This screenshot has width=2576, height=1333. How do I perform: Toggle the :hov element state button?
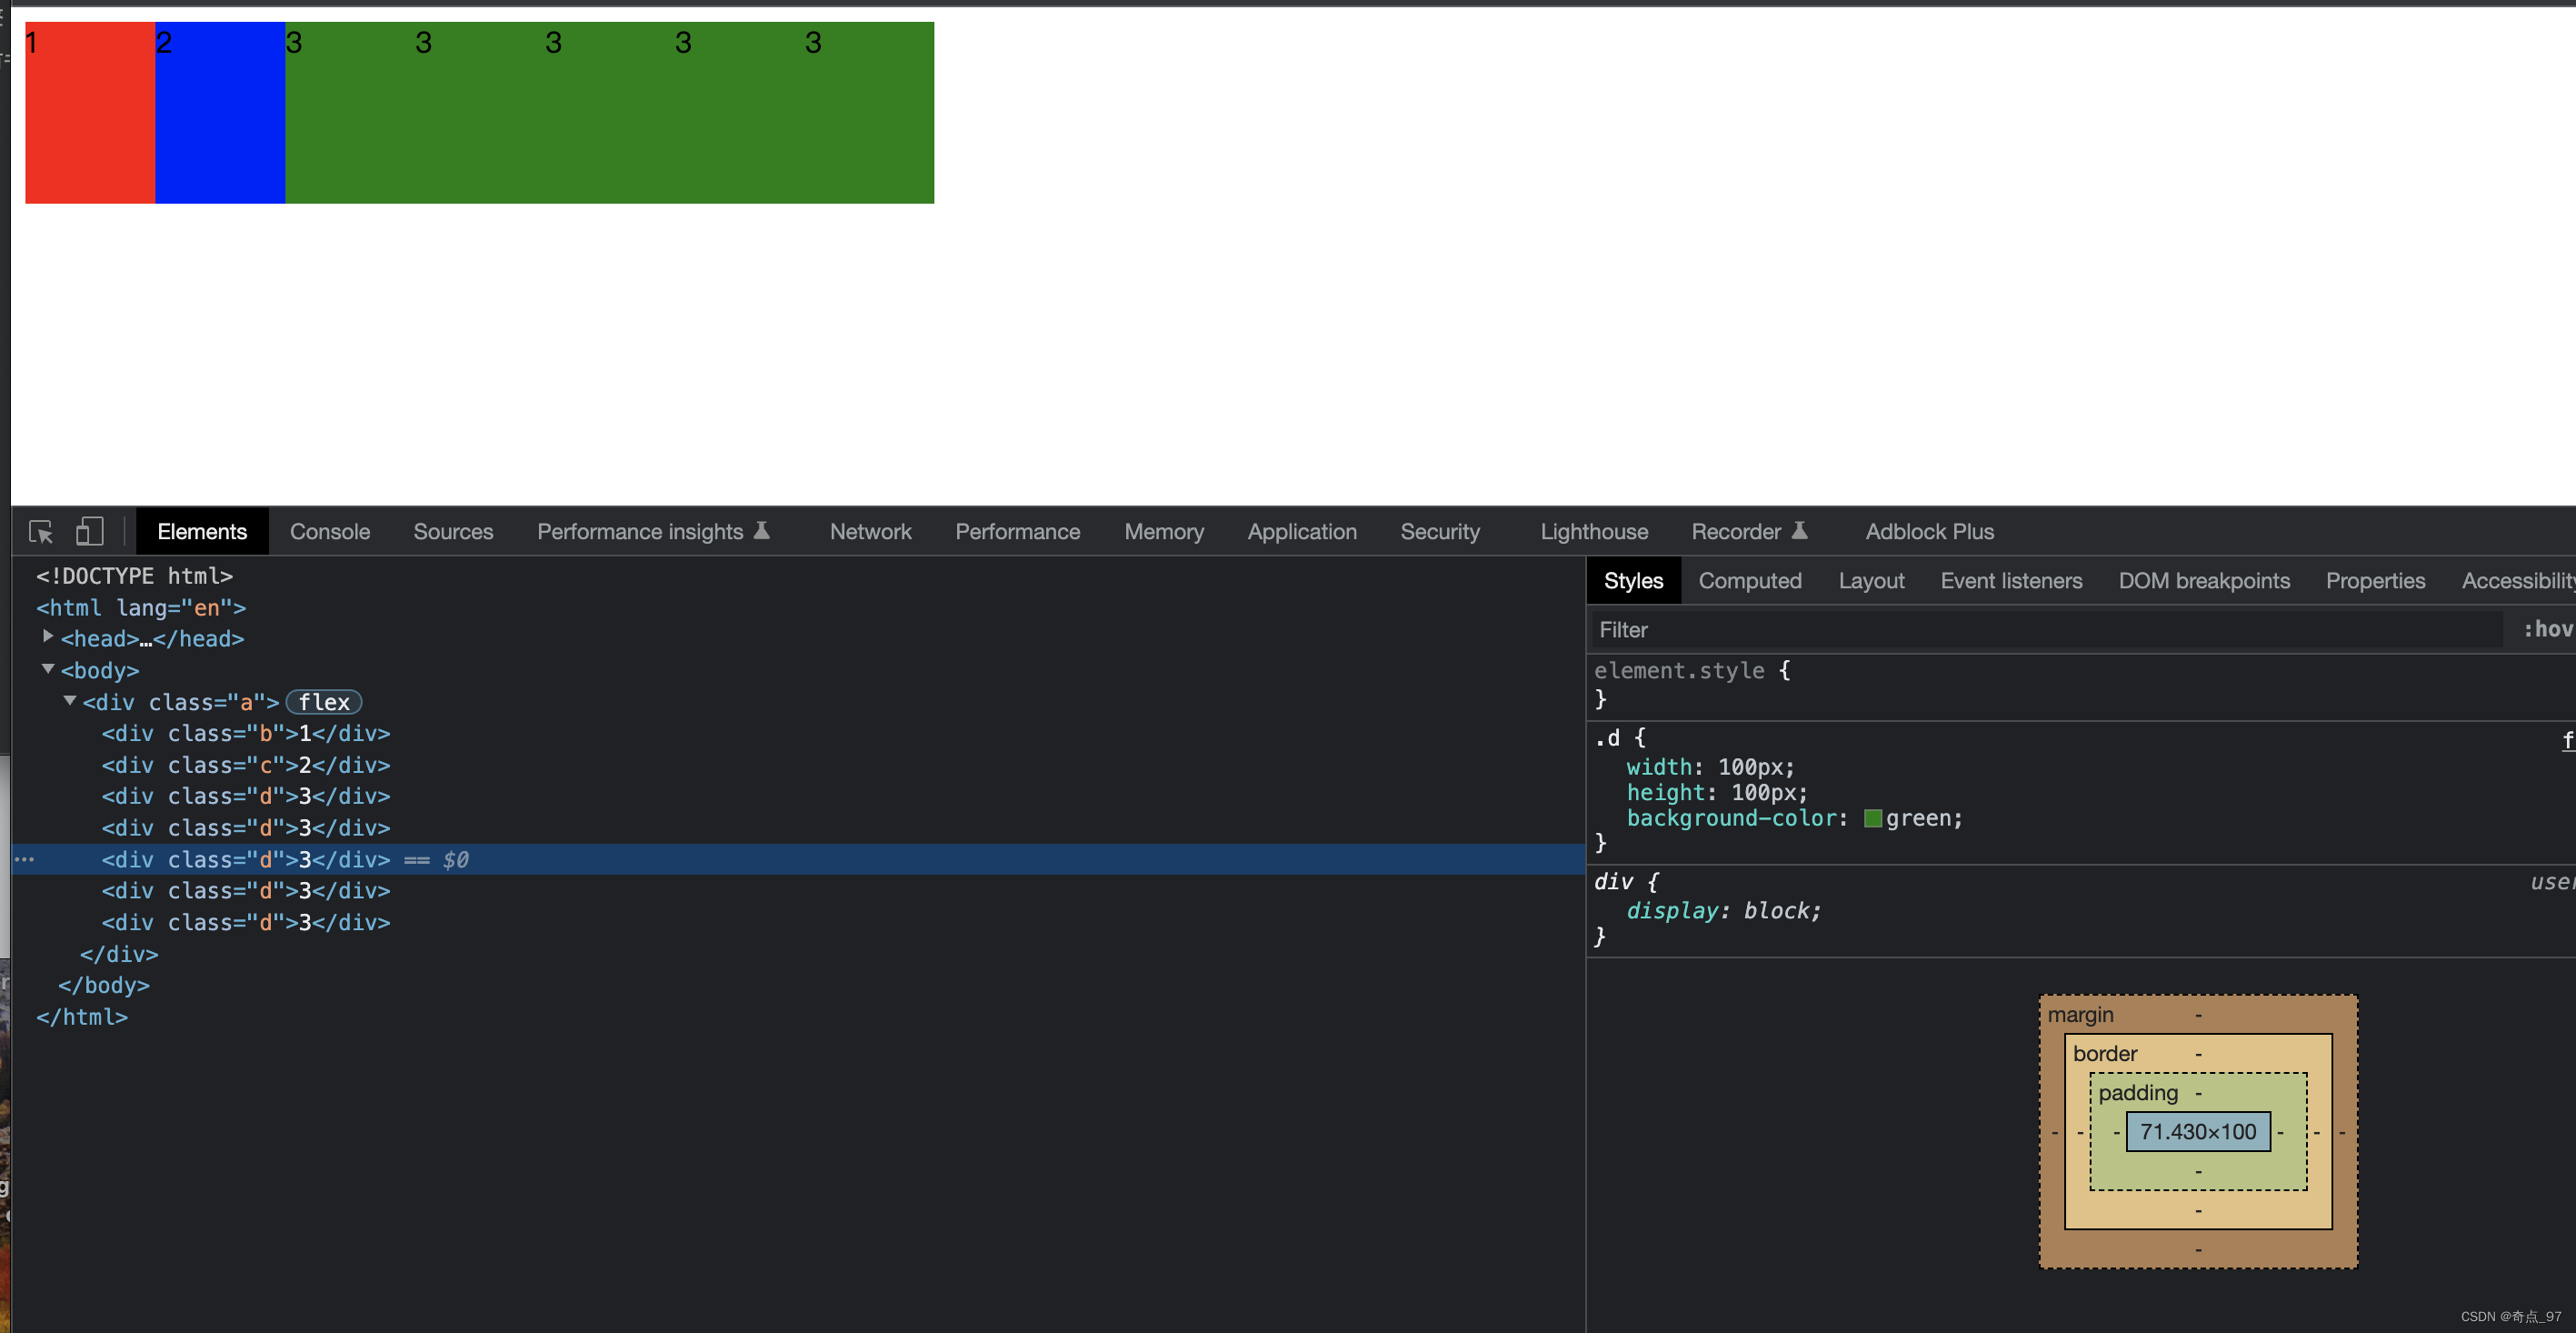click(2546, 629)
